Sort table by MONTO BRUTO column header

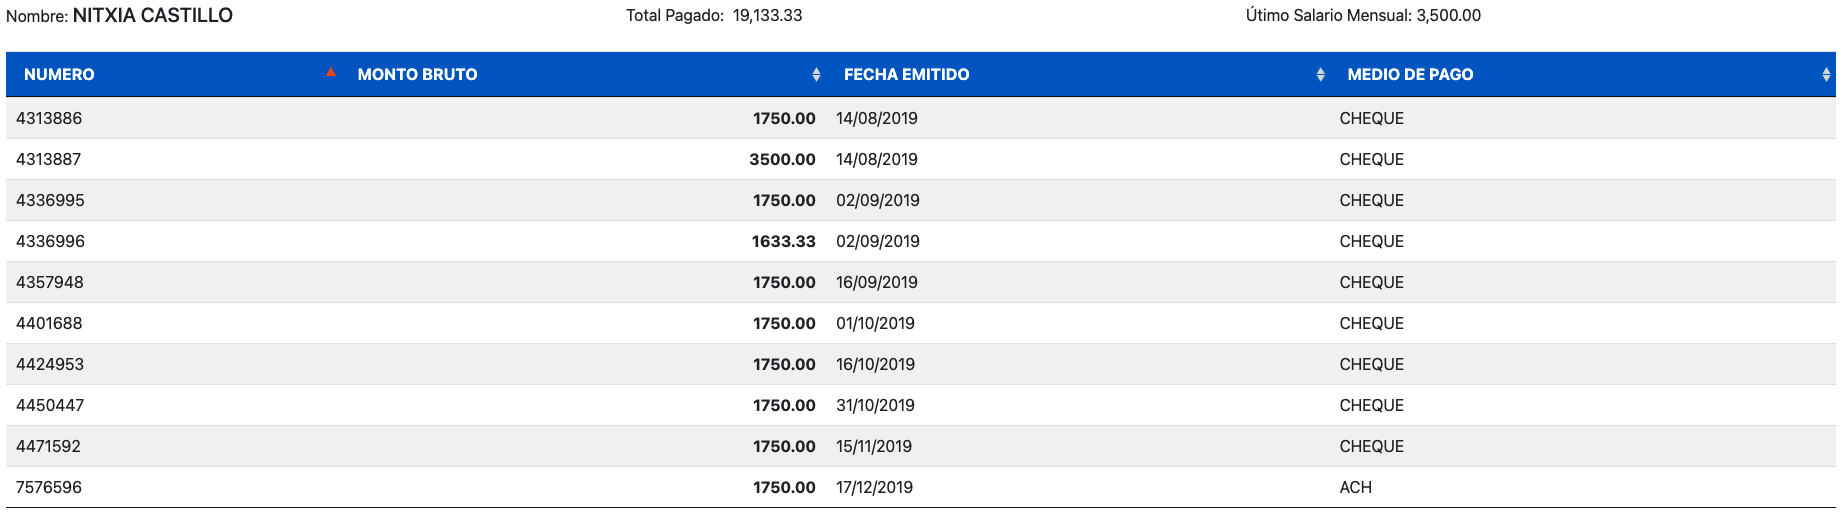[x=417, y=75]
